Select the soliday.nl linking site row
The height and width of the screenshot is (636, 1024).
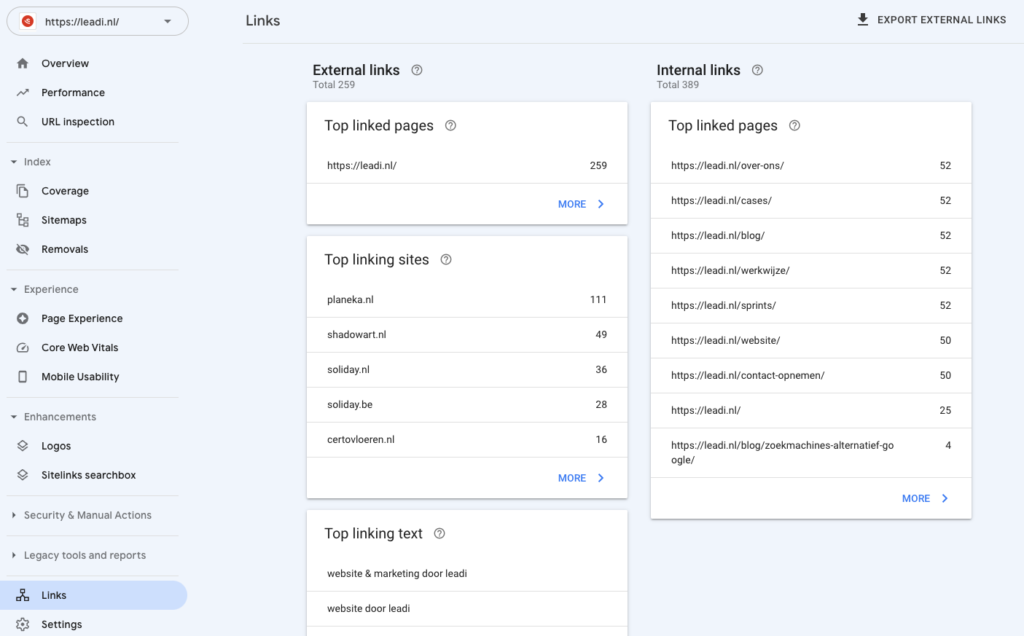(x=467, y=370)
